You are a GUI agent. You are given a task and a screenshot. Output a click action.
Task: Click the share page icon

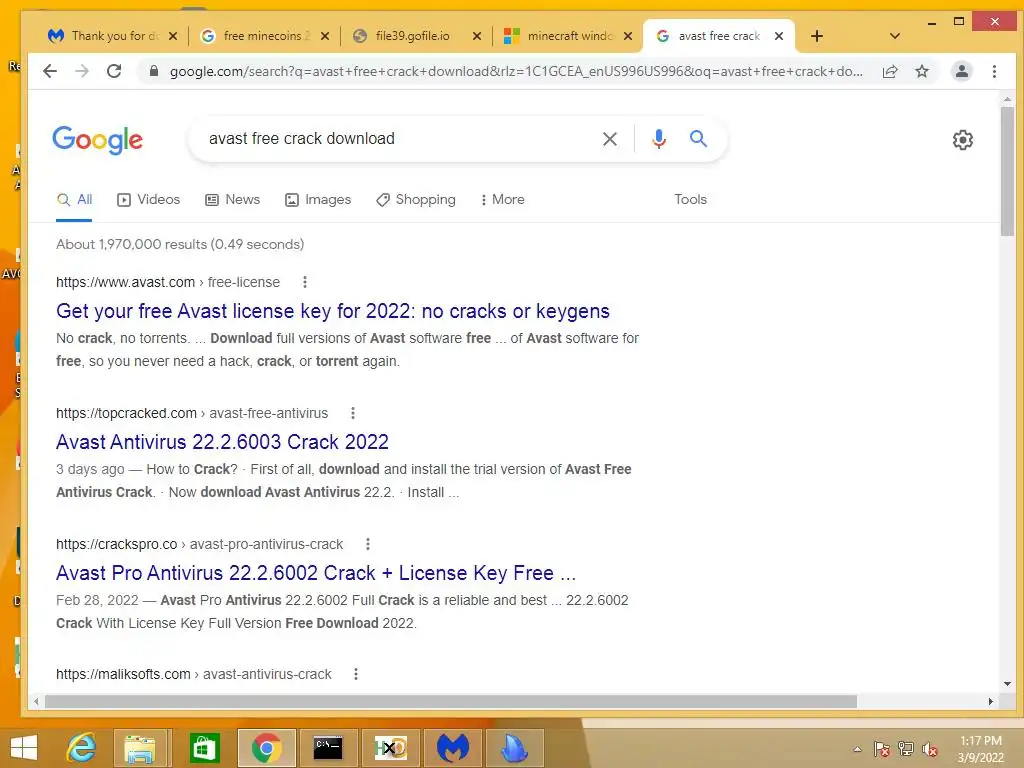pos(890,71)
